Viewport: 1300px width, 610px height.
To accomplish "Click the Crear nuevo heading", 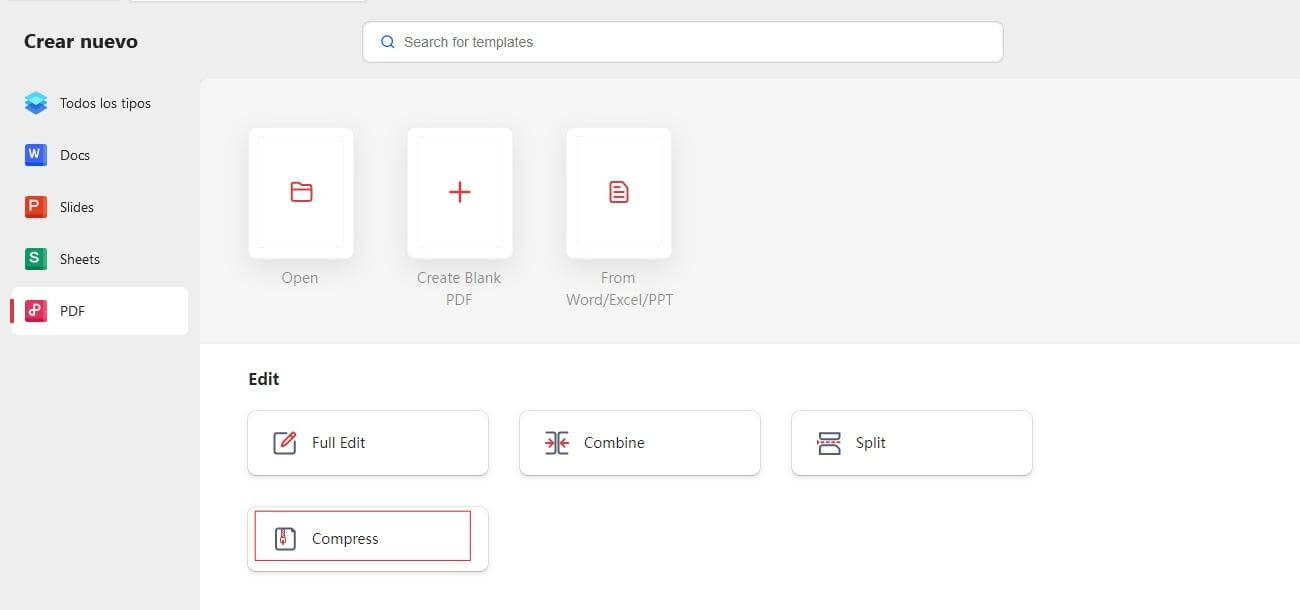I will [x=81, y=42].
